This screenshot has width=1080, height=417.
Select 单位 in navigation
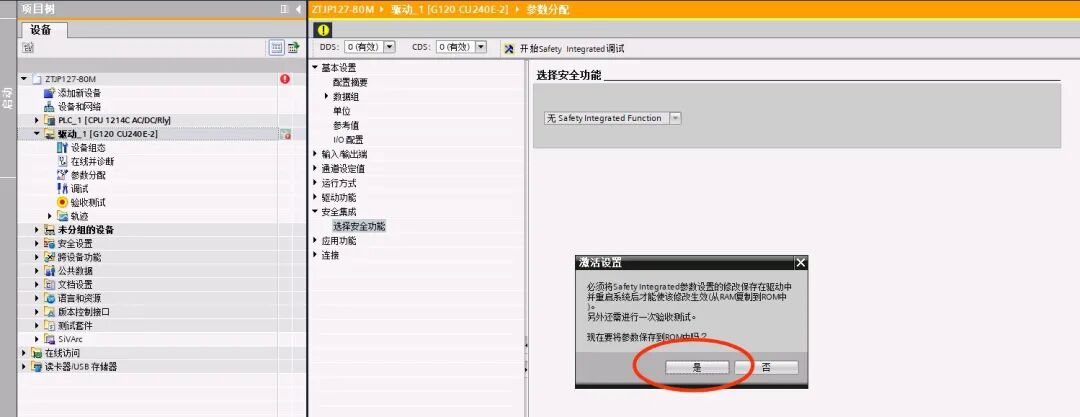tap(342, 111)
